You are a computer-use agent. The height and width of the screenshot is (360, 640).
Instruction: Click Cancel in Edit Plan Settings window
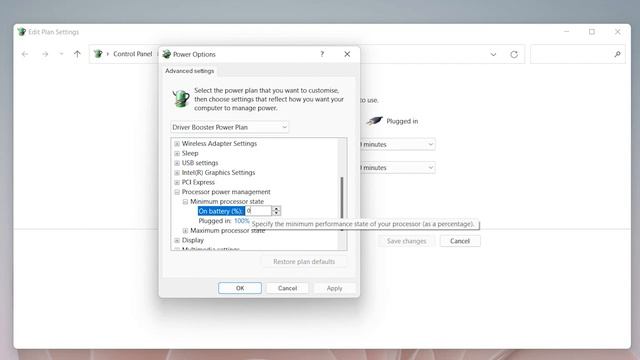[x=460, y=241]
